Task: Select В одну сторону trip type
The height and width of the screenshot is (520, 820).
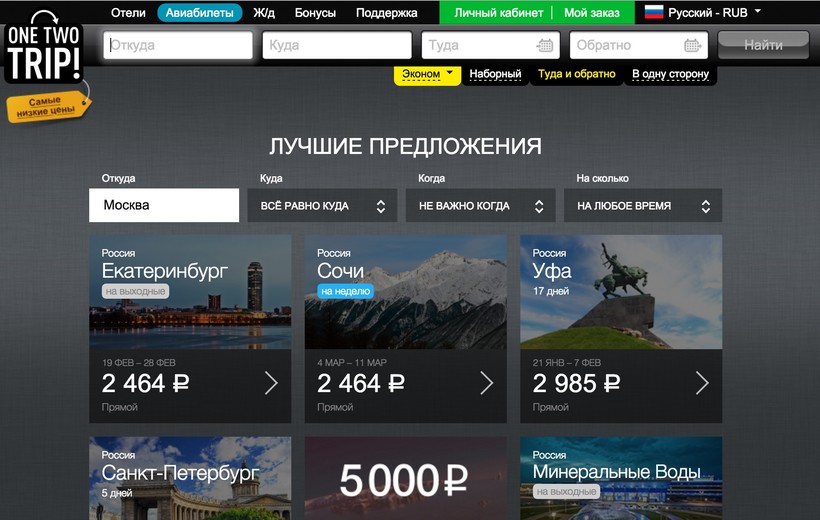Action: pos(670,74)
